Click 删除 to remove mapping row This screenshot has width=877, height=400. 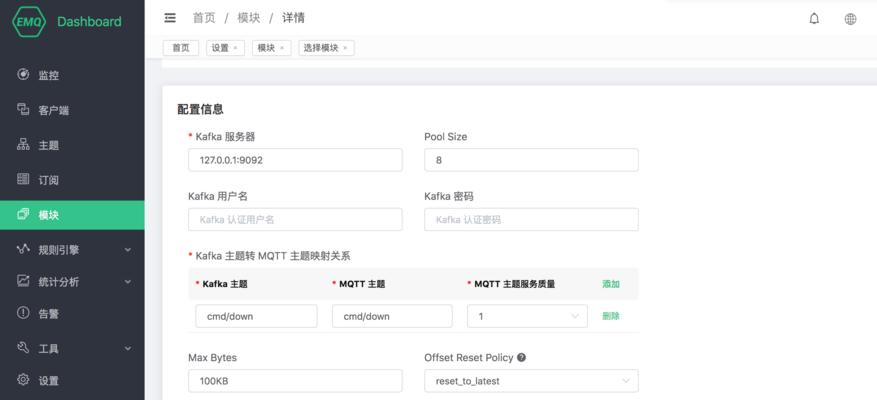coord(611,316)
